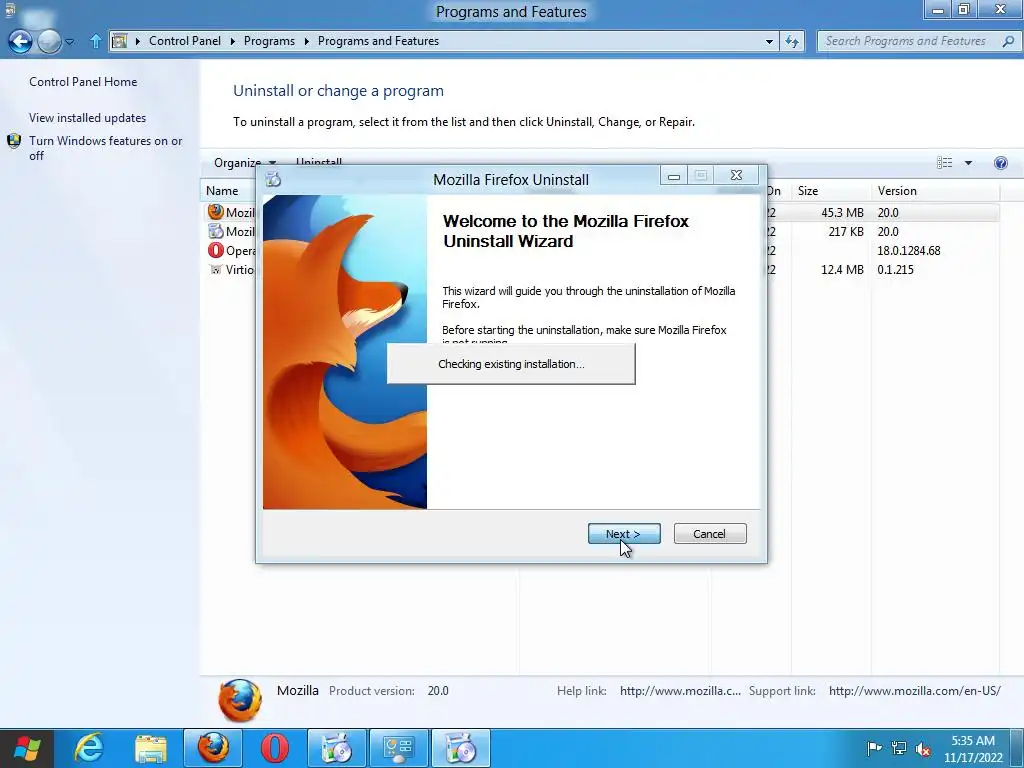This screenshot has width=1024, height=768.
Task: Open the Organize menu
Action: 245,162
